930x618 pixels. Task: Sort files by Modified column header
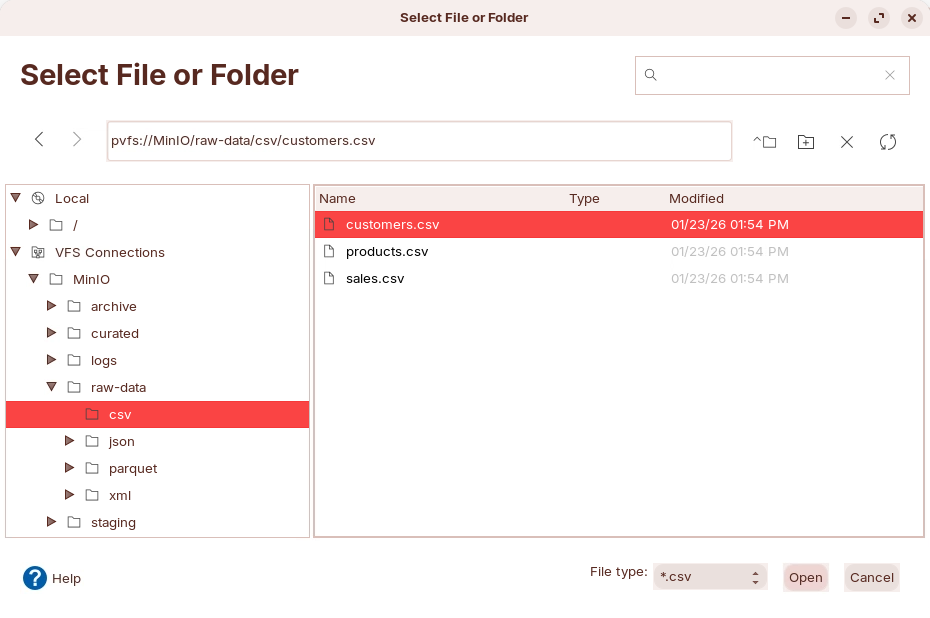696,199
